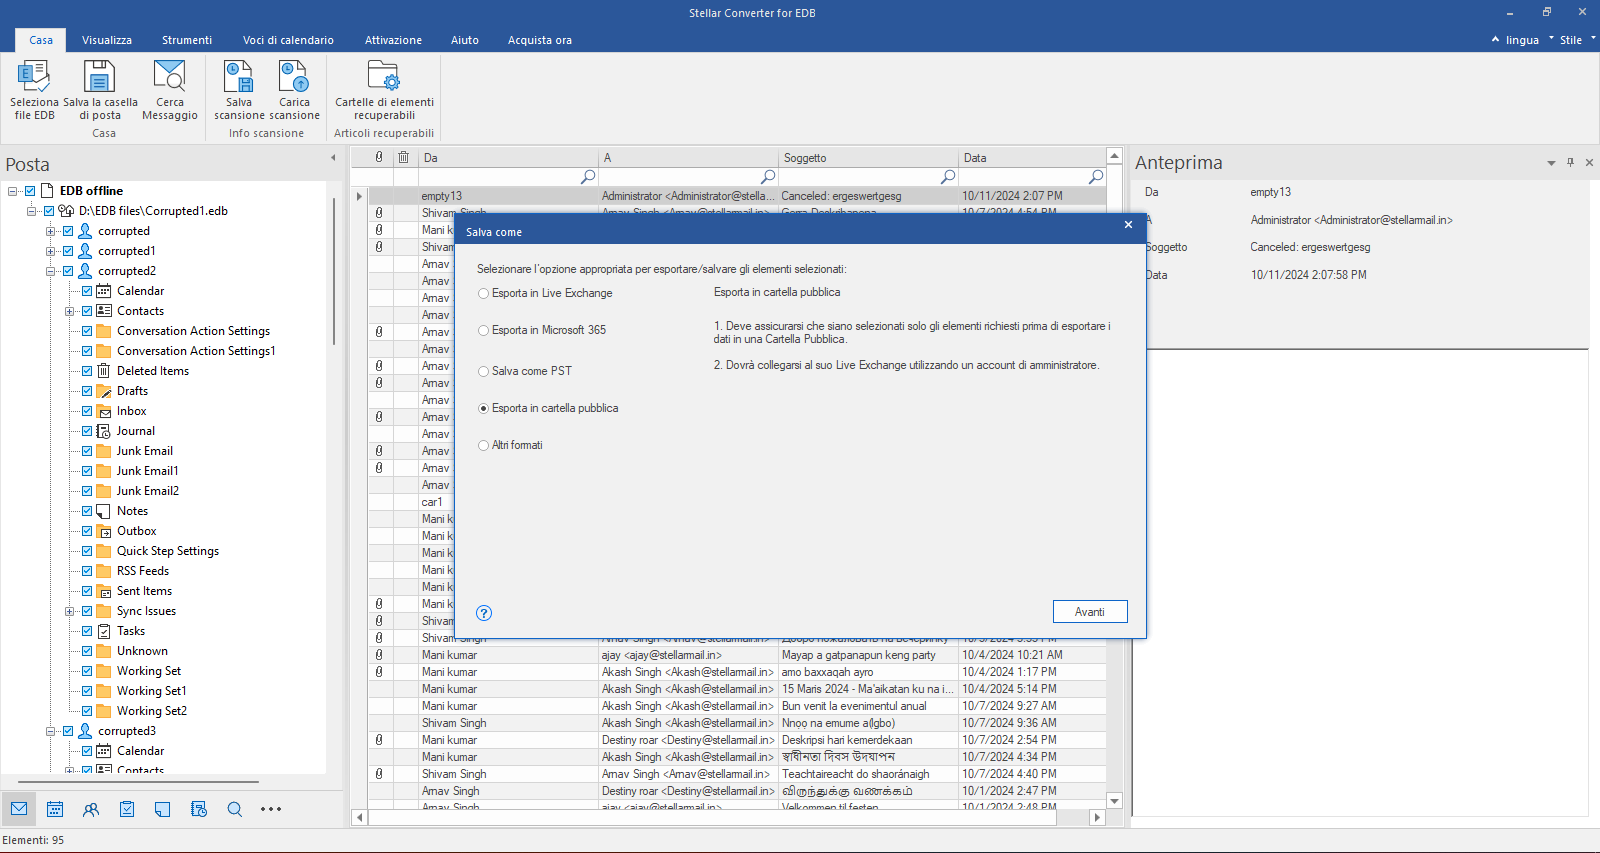The image size is (1600, 853).
Task: Collapse the Posta pane arrow
Action: [333, 158]
